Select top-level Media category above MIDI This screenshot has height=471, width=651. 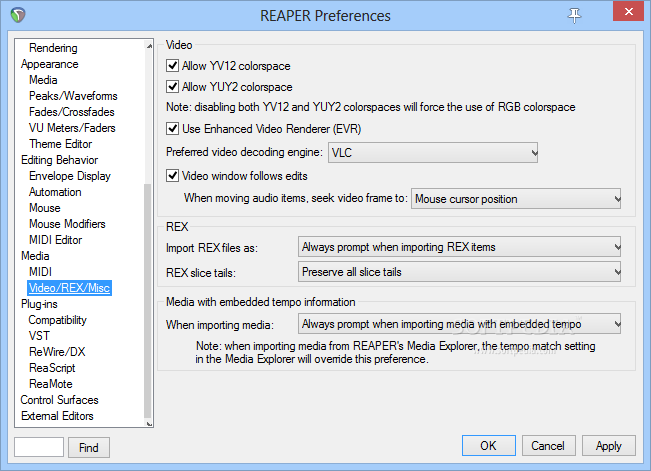[x=35, y=256]
